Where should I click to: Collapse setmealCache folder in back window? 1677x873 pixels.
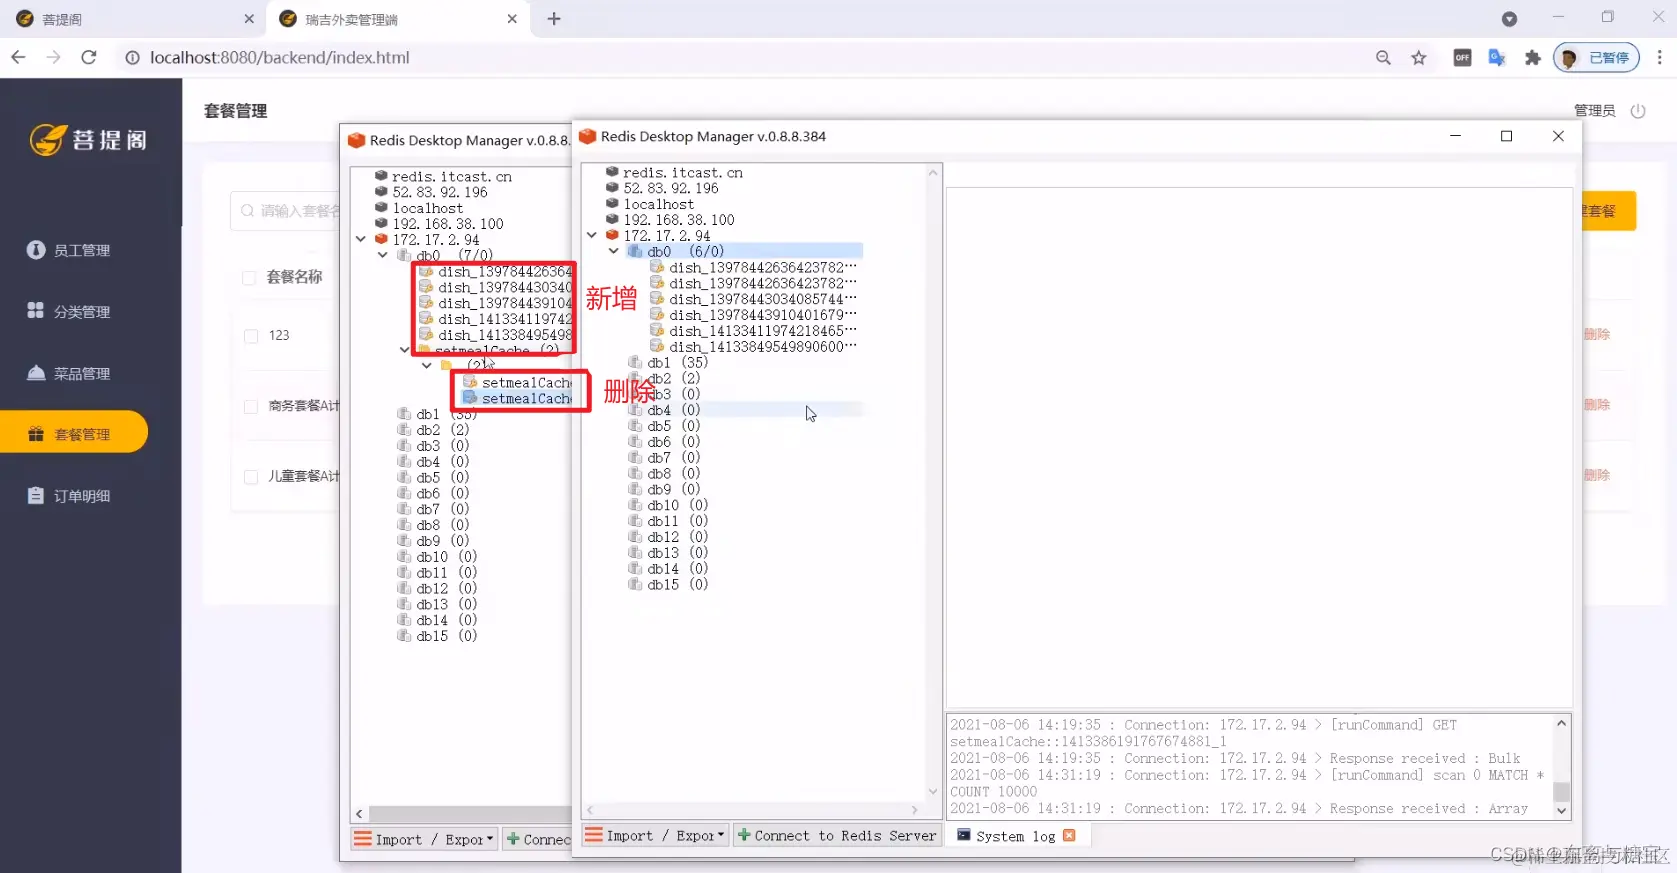pos(405,350)
